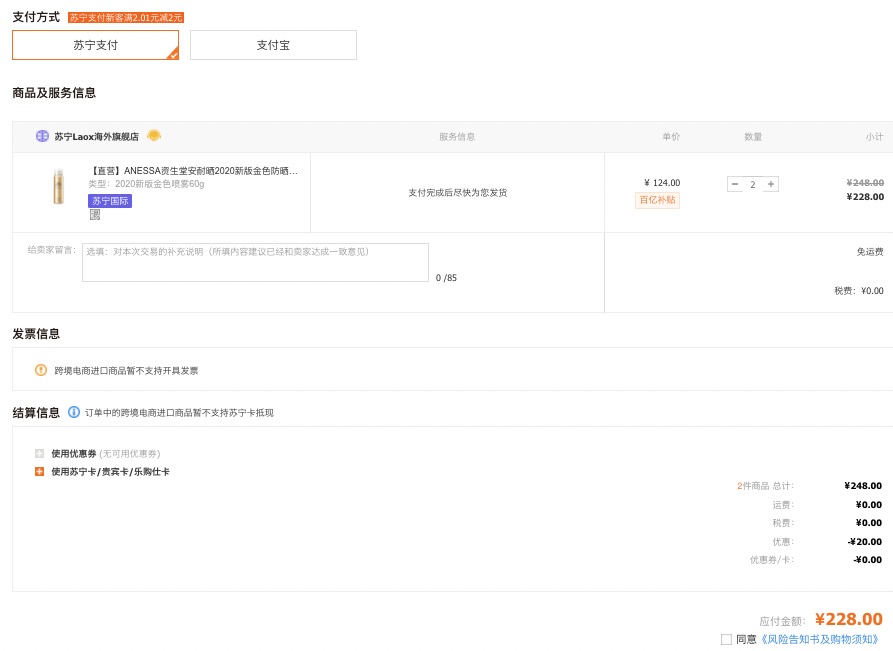Open the 【直营】ANESSA资生堂安耐晒 product title
Viewport: 893px width, 651px height.
pos(194,170)
